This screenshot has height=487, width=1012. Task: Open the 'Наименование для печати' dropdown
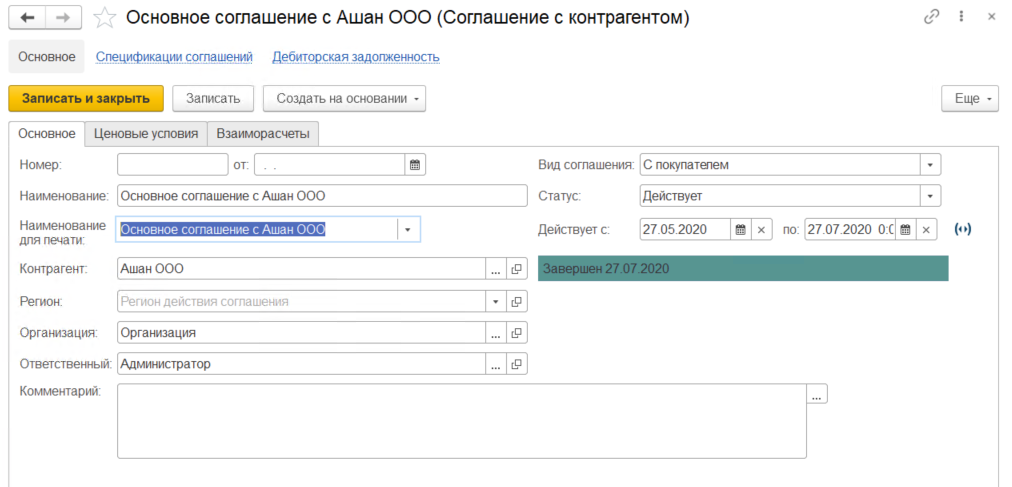click(408, 229)
